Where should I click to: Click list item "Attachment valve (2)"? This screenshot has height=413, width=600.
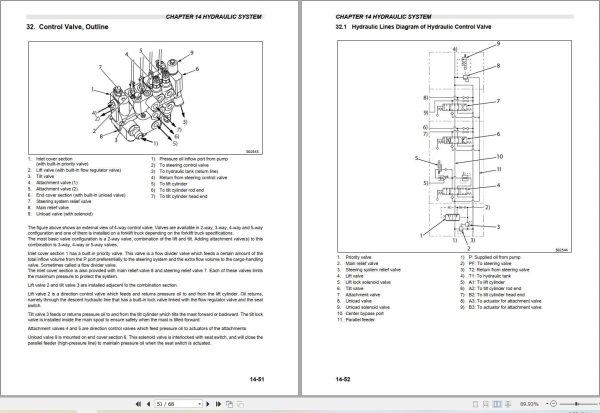(57, 189)
